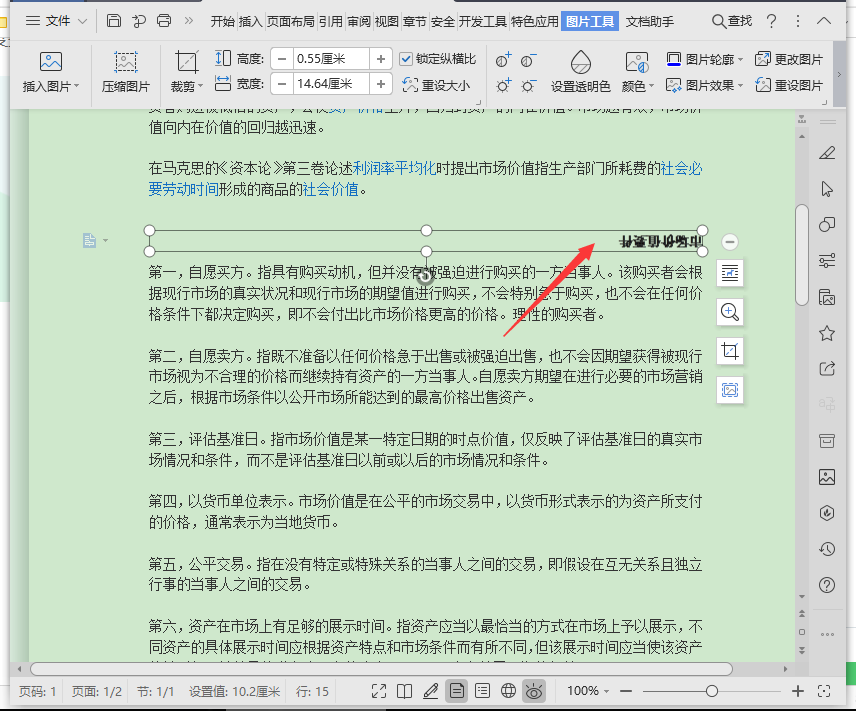Click 插入图片 icon

coord(51,62)
